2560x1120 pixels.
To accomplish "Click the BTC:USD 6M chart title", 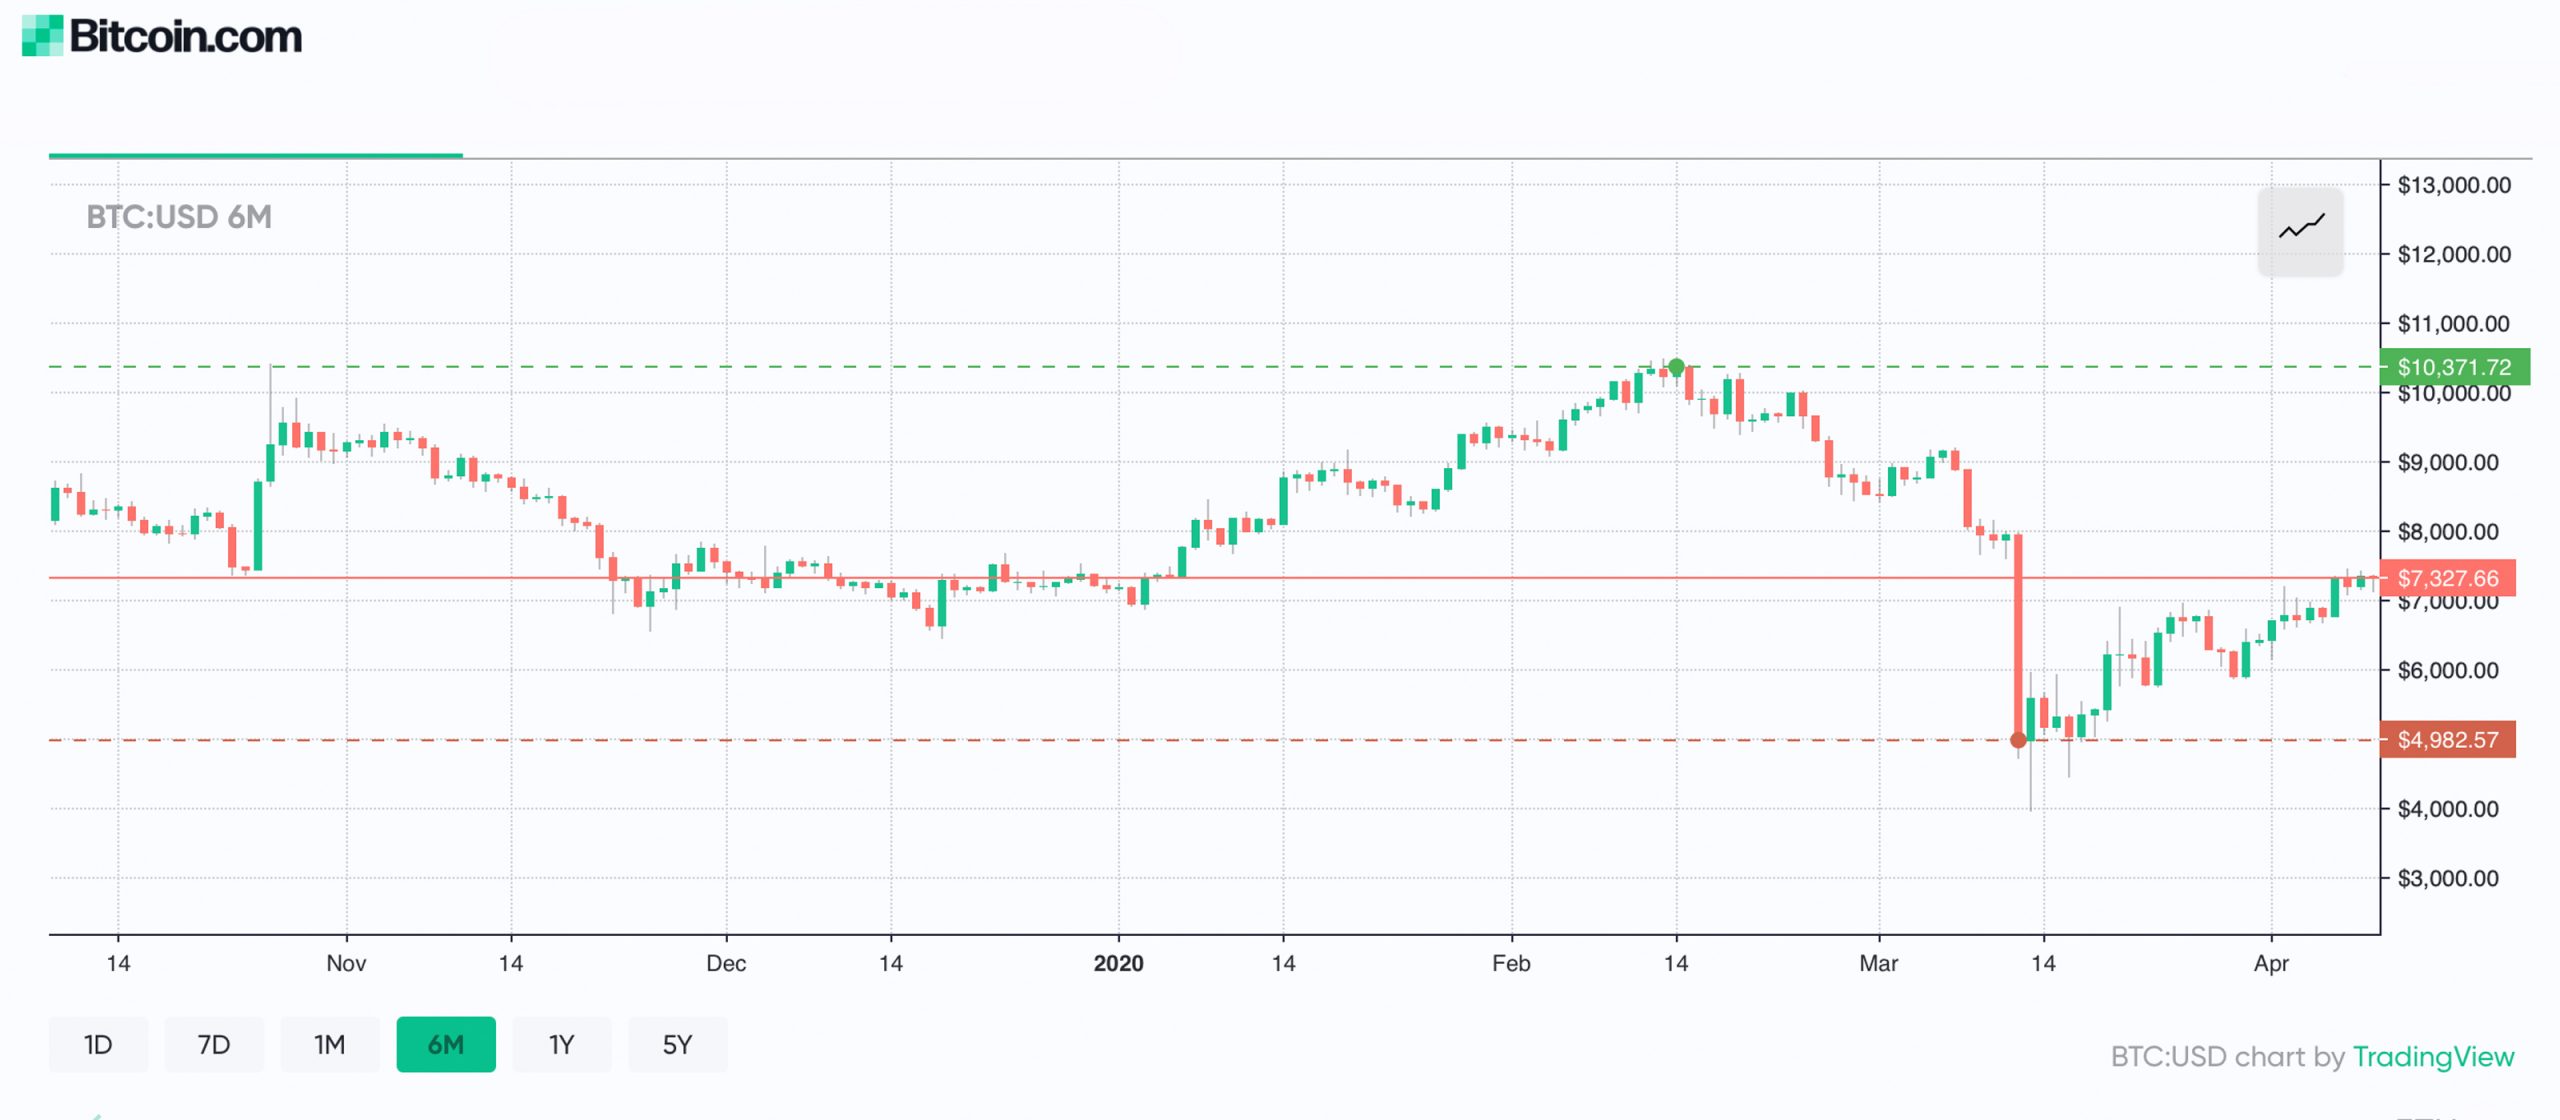I will [179, 217].
